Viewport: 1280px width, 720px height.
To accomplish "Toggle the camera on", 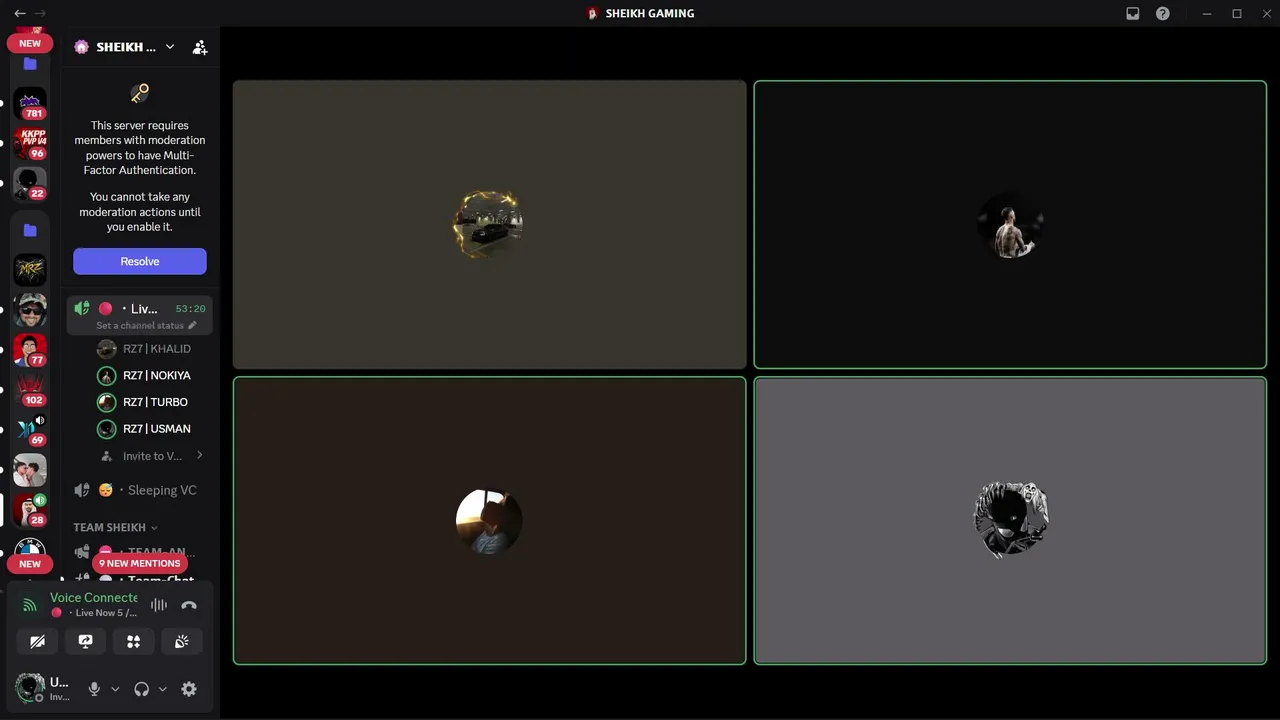I will [x=38, y=641].
